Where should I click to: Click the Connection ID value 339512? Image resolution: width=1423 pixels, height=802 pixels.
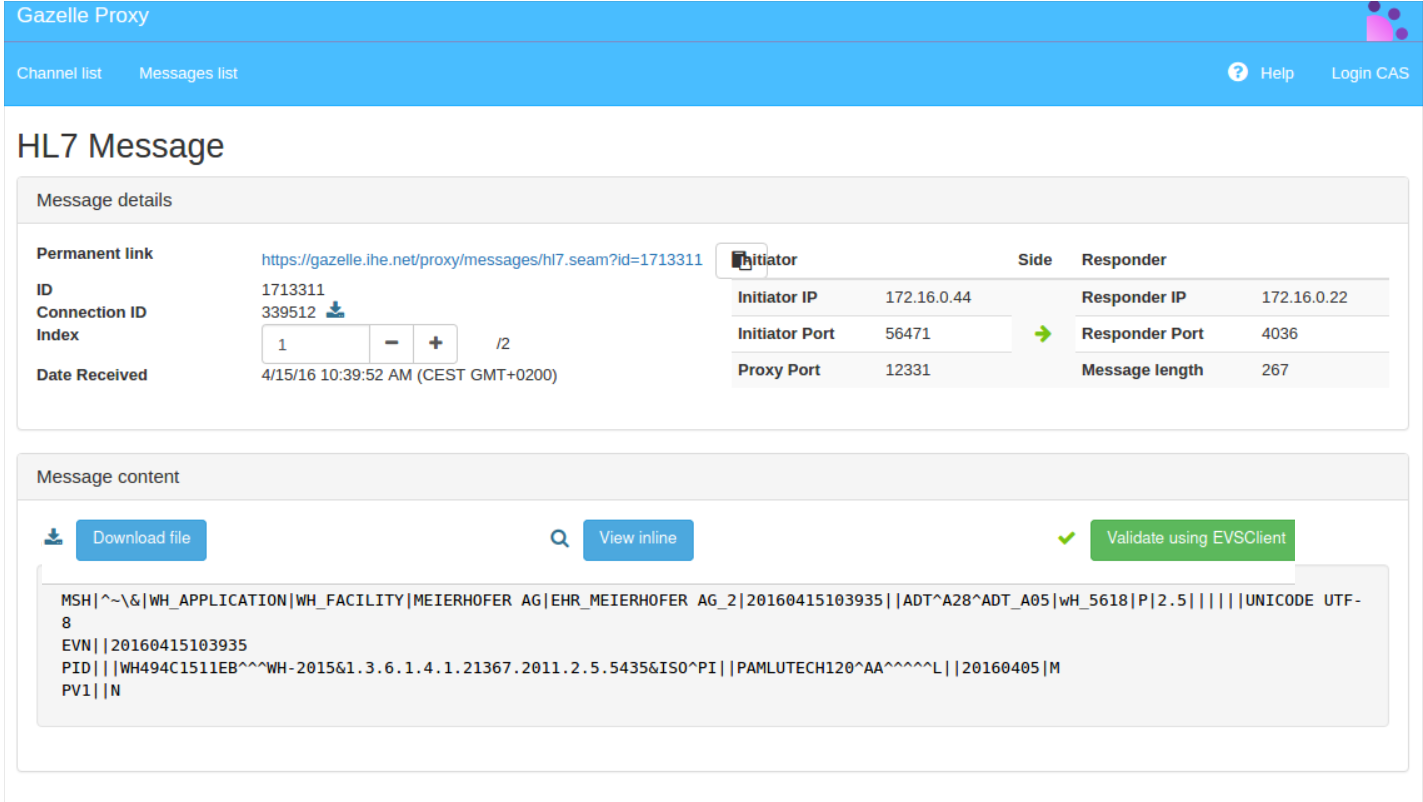[x=289, y=312]
